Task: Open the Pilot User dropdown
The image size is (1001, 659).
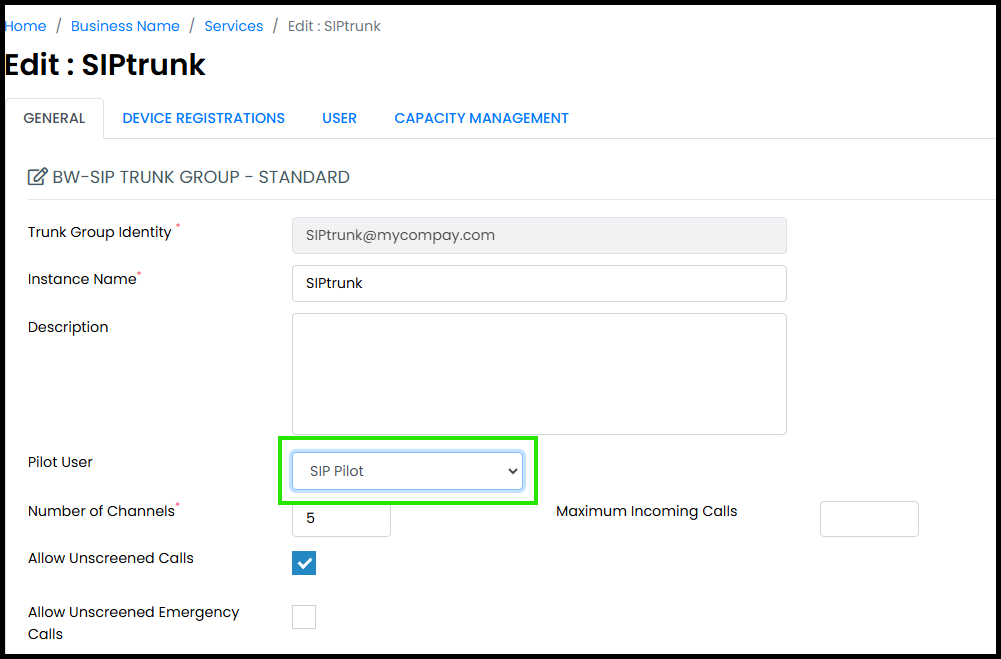Action: click(x=407, y=471)
